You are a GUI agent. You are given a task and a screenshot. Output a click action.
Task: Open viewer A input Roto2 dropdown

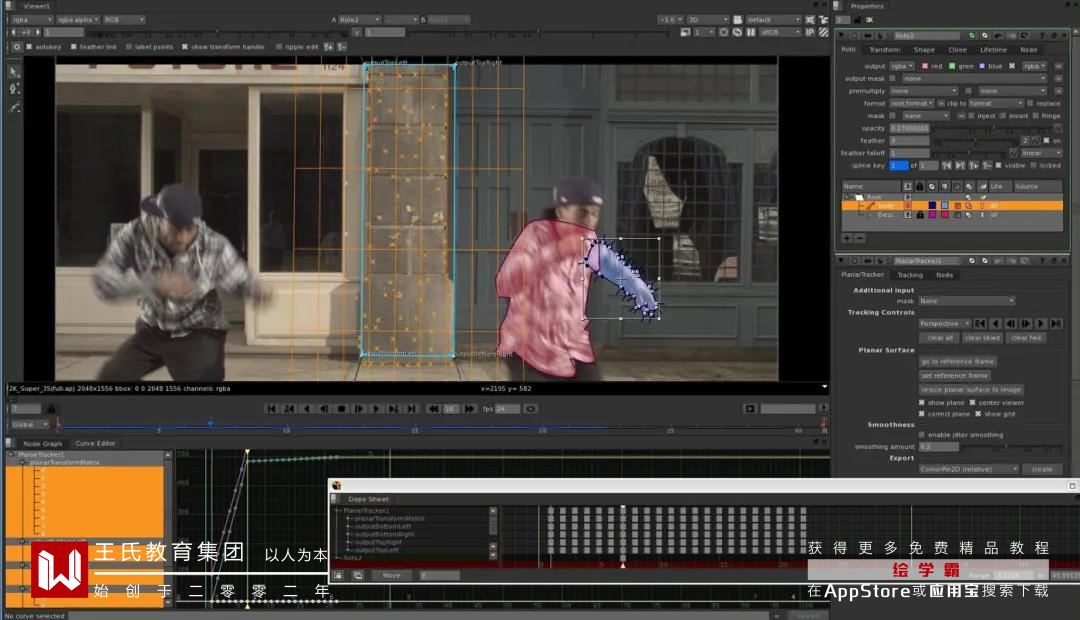pyautogui.click(x=359, y=19)
